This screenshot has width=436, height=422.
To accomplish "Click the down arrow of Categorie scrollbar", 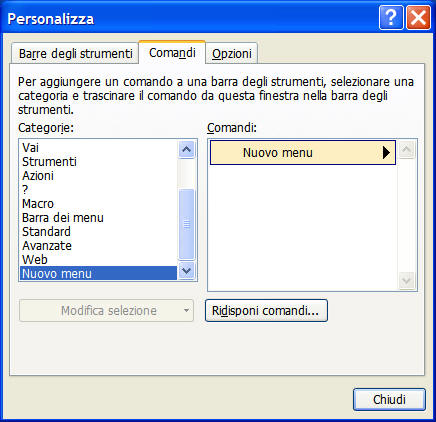I will pos(186,270).
